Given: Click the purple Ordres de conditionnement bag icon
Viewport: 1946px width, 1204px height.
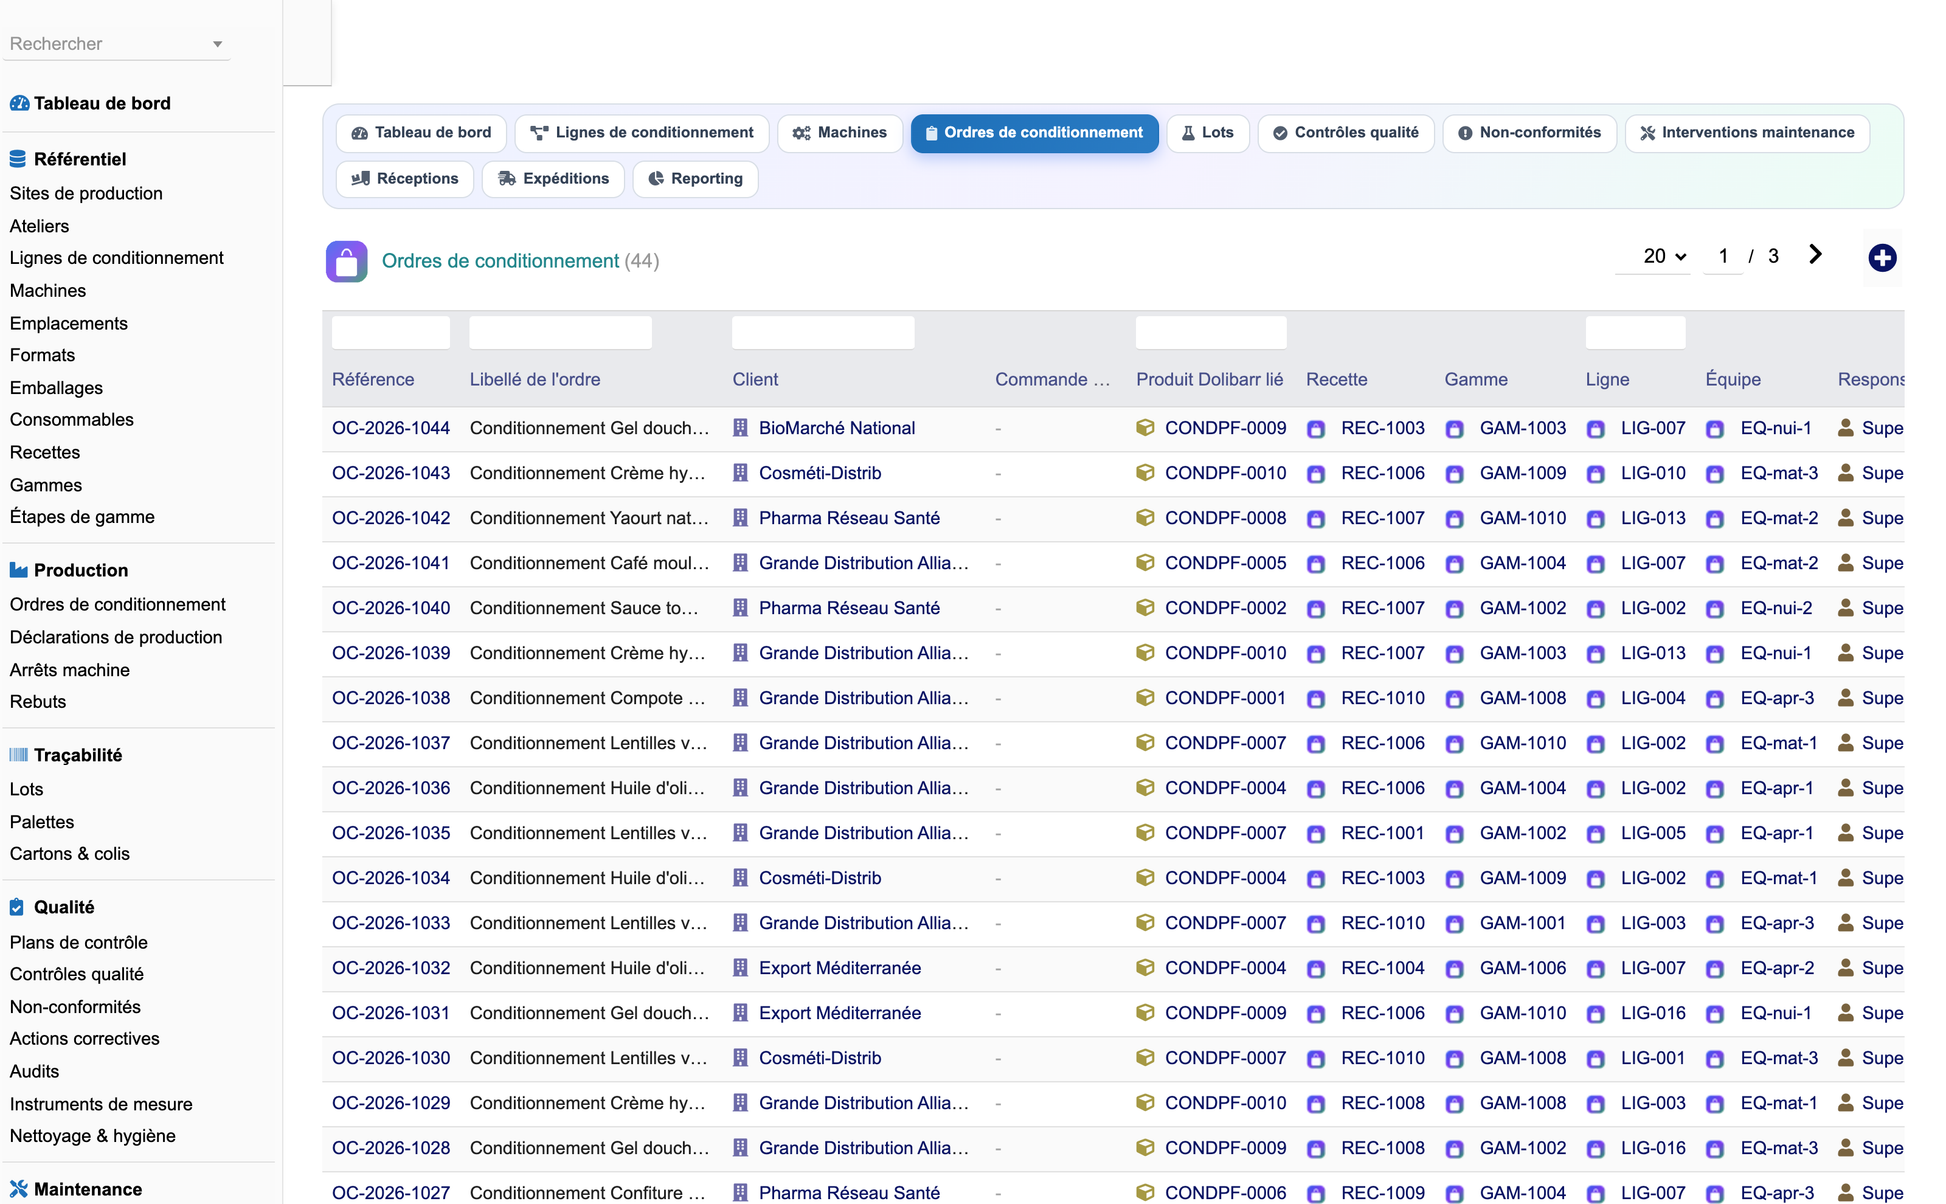Looking at the screenshot, I should 346,262.
